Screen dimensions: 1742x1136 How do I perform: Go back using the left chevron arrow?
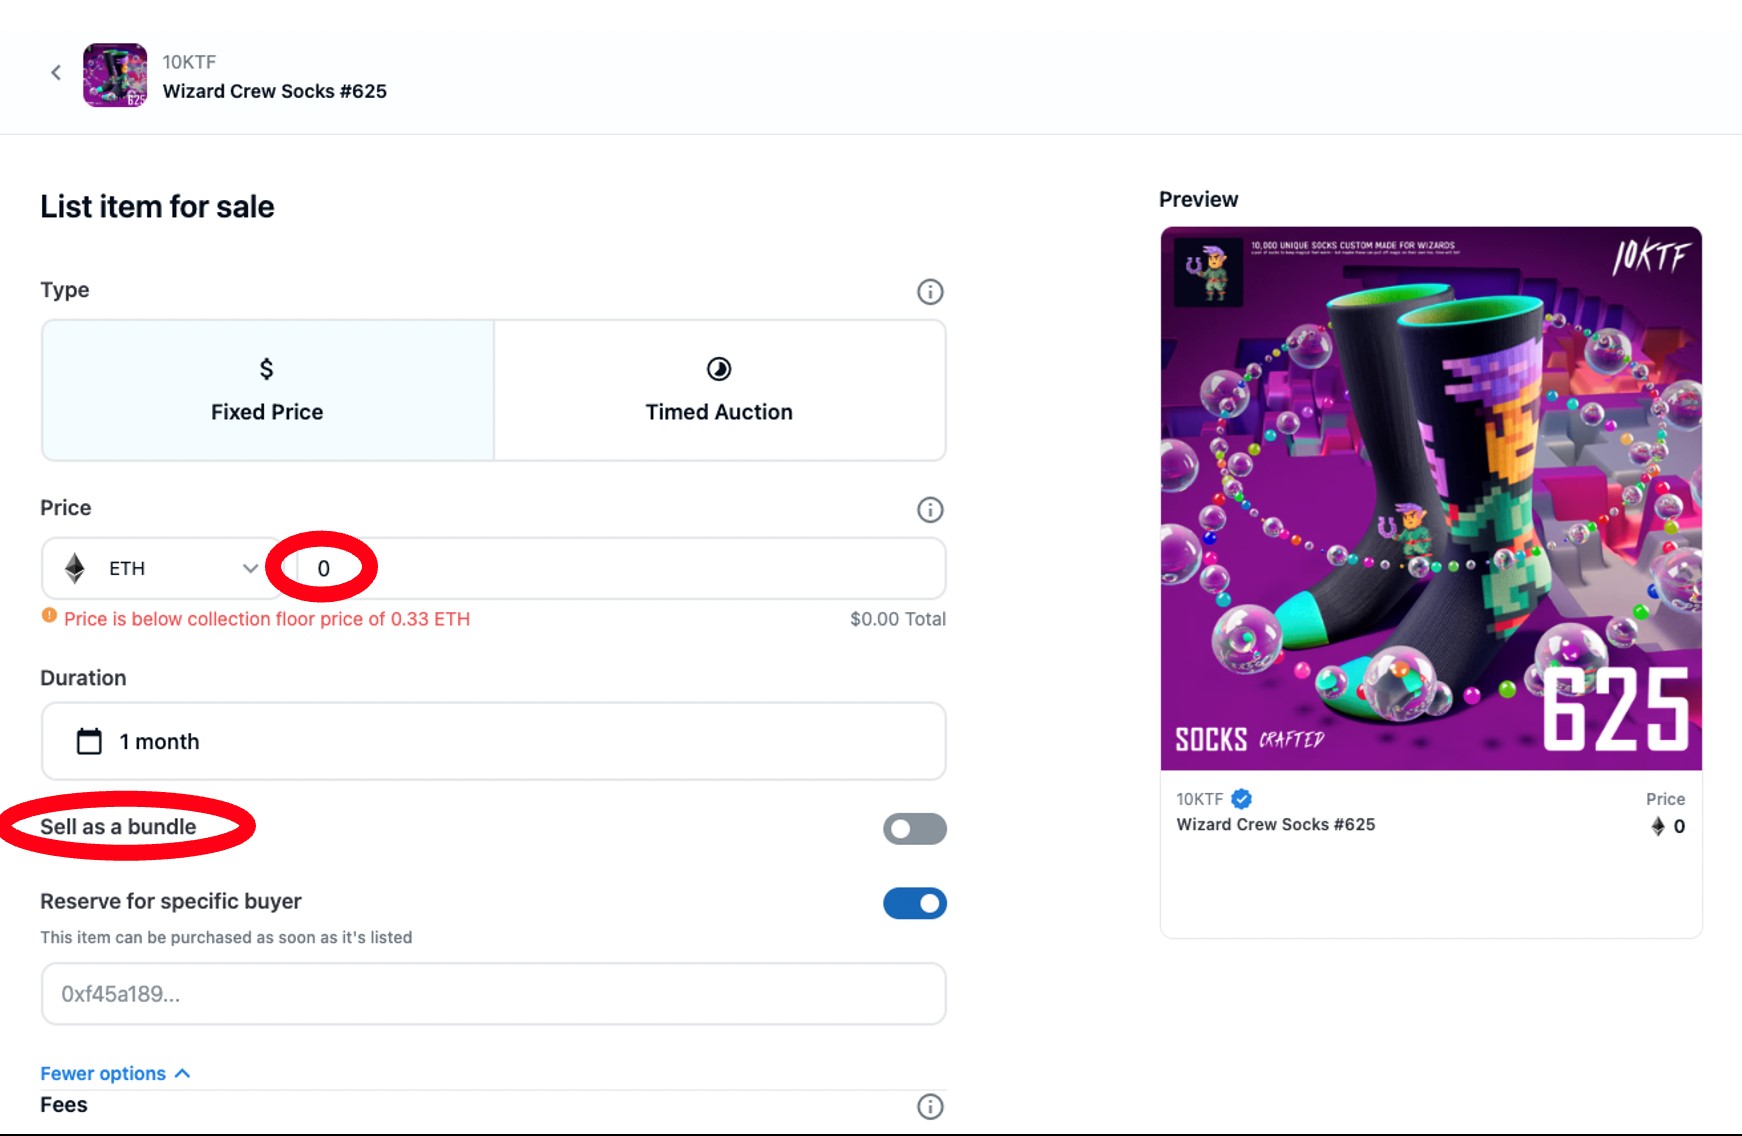(x=56, y=72)
